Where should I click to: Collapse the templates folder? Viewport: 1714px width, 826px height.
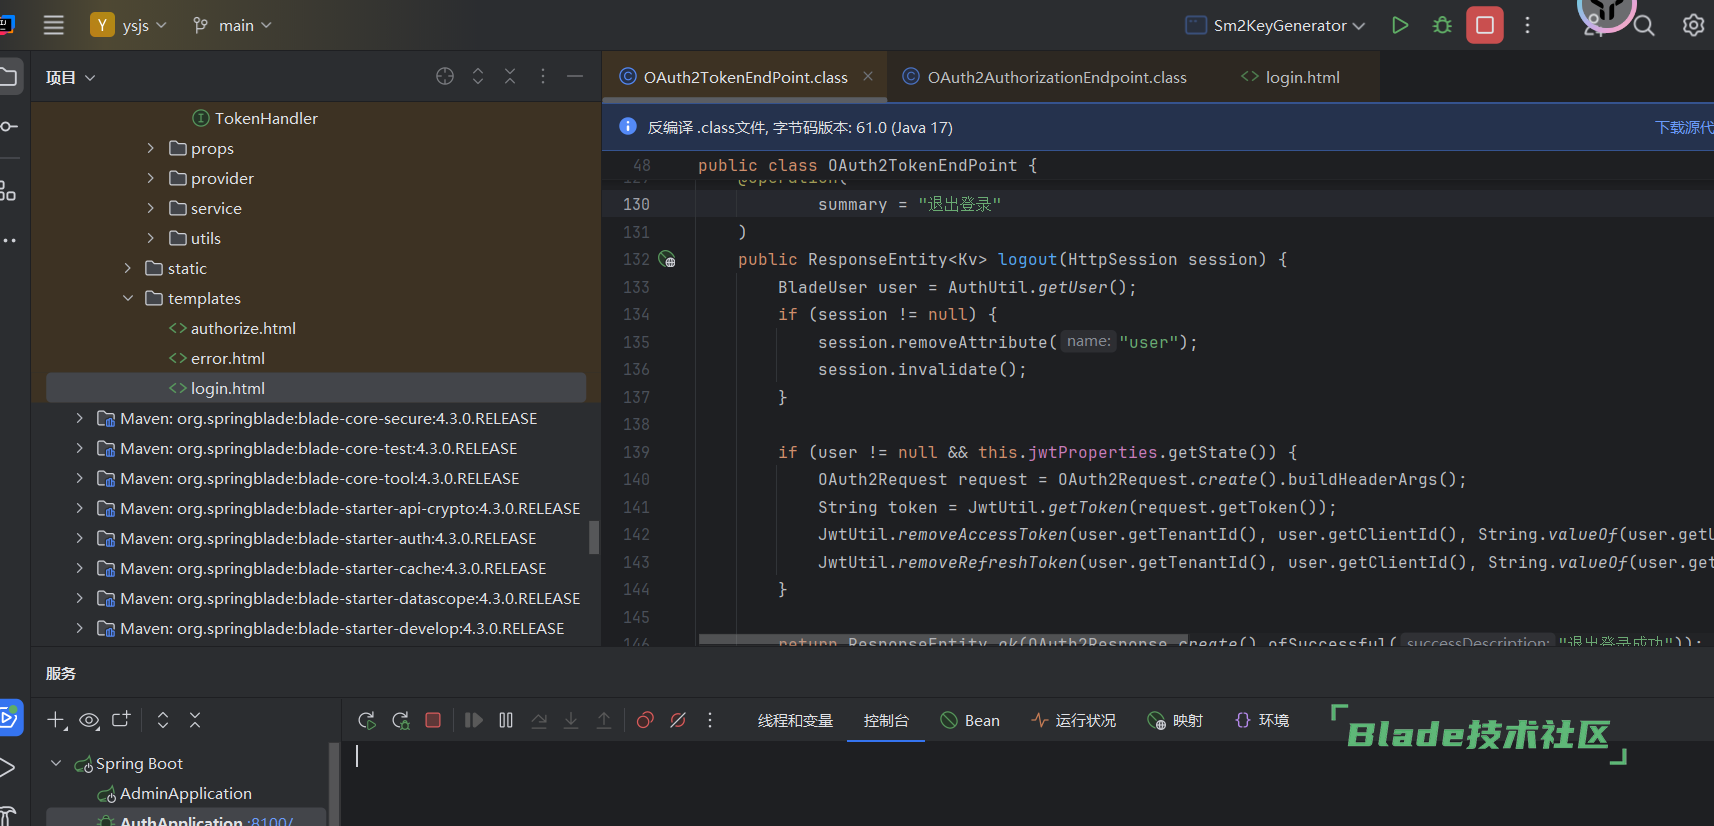coord(127,298)
